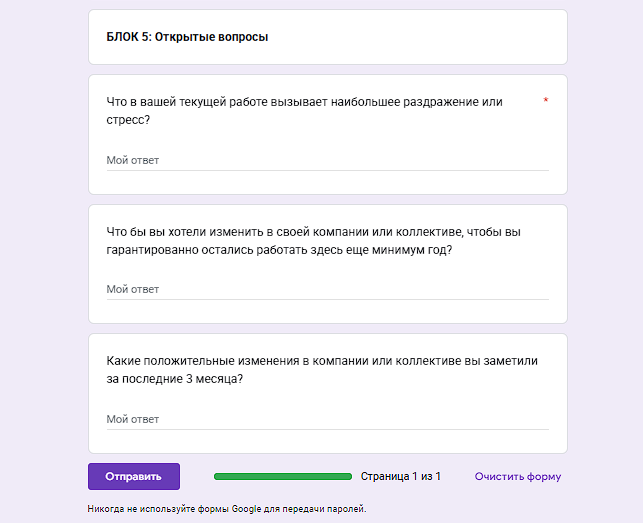
Task: Click the Очистить форму link
Action: (517, 477)
